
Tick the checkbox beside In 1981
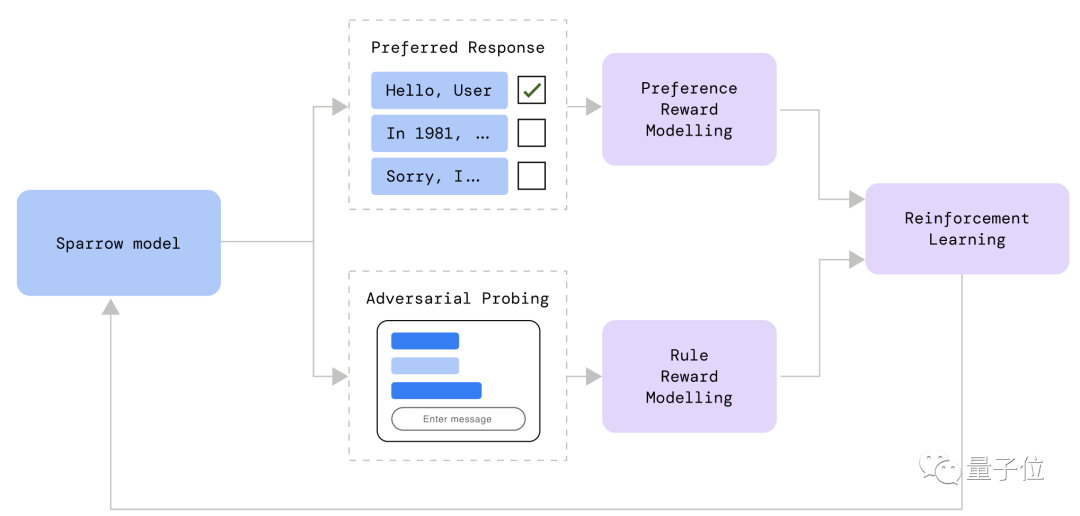point(532,133)
